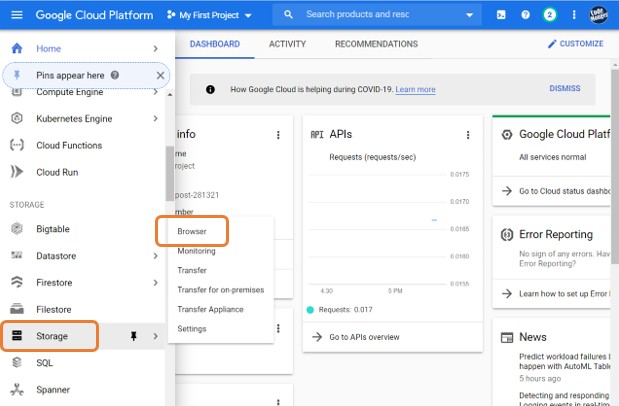Follow the Learn more link
The image size is (619, 406).
pos(415,90)
